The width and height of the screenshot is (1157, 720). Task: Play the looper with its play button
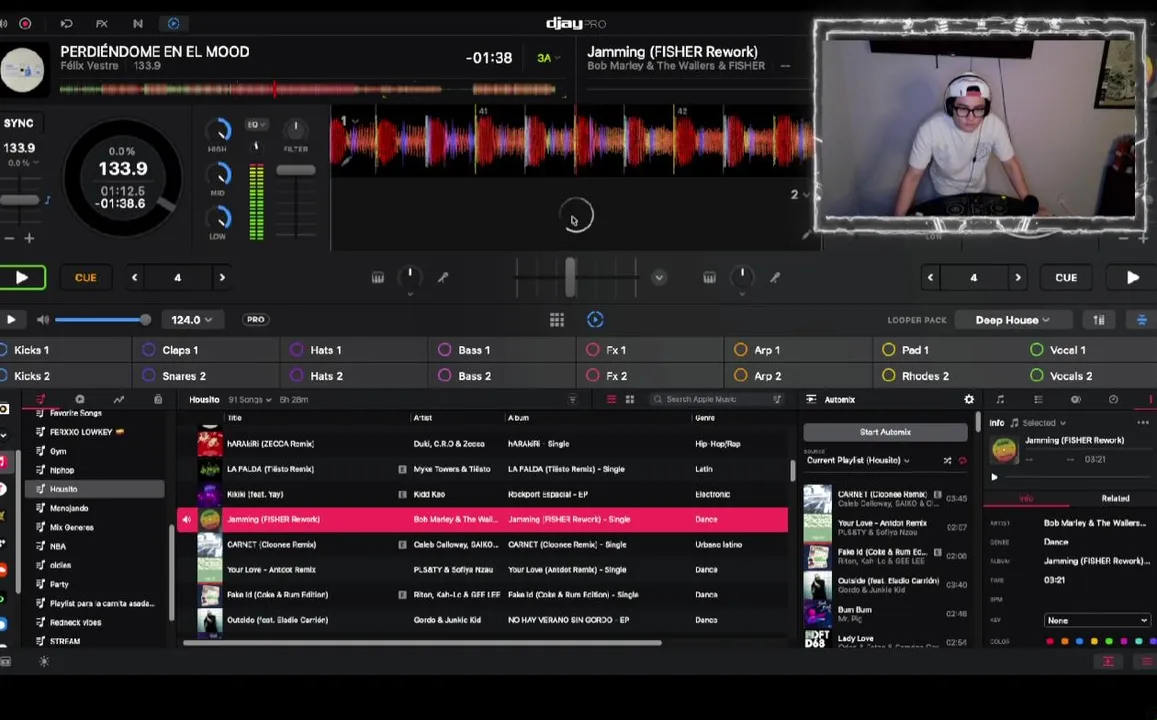click(x=11, y=319)
